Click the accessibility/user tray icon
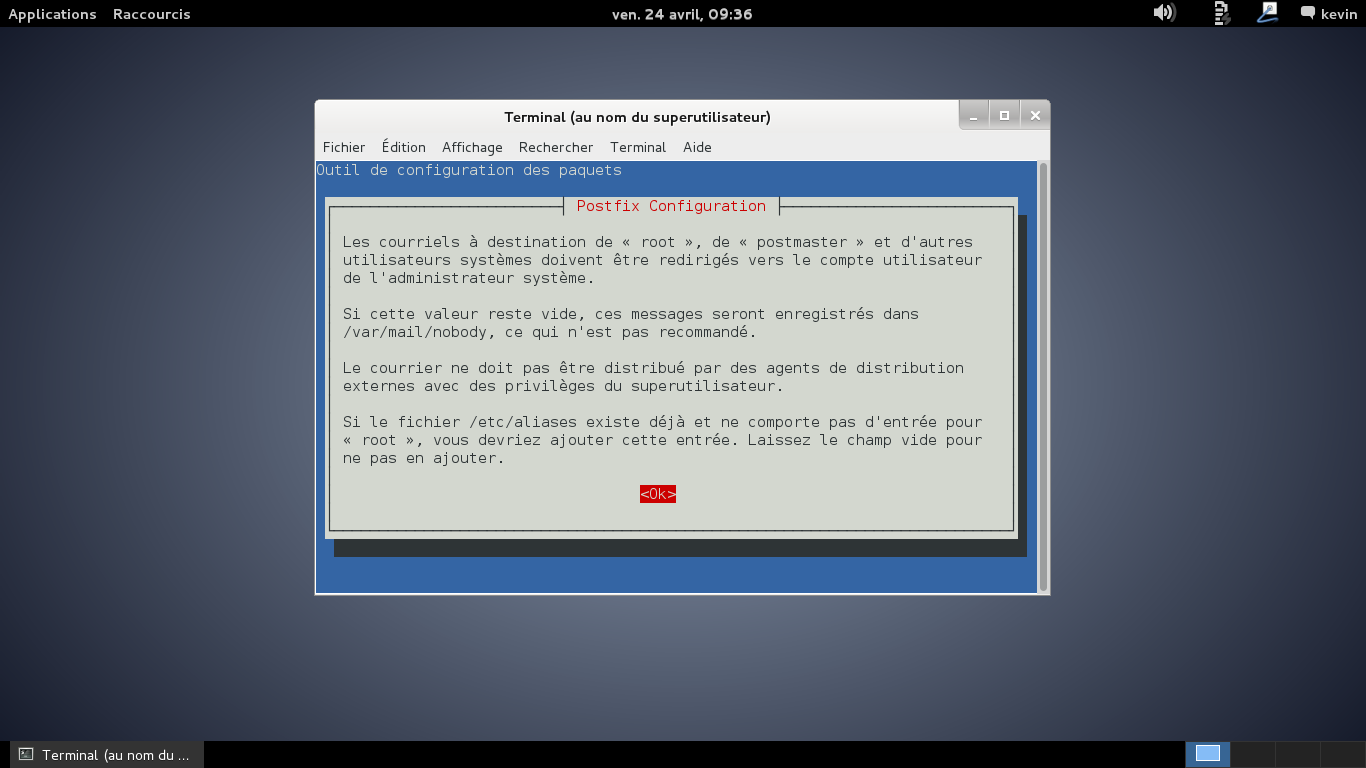Viewport: 1366px width, 768px height. pos(1268,13)
